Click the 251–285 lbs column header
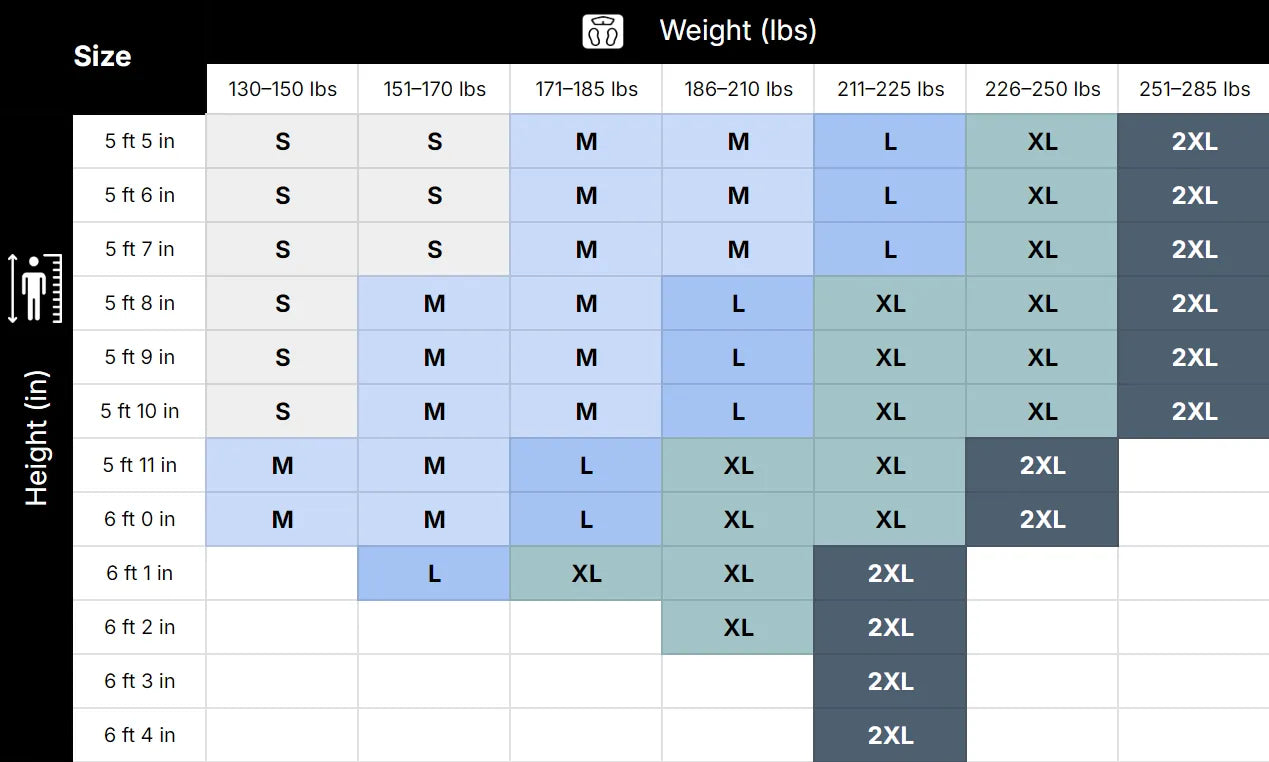 point(1194,89)
